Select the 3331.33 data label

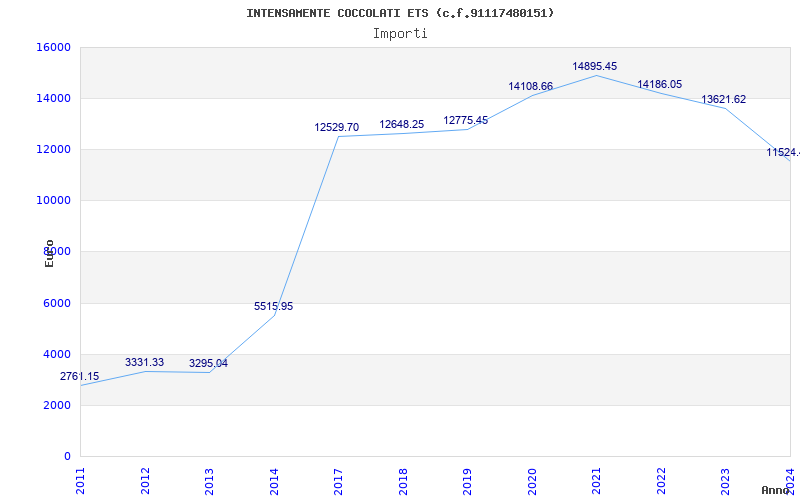144,362
